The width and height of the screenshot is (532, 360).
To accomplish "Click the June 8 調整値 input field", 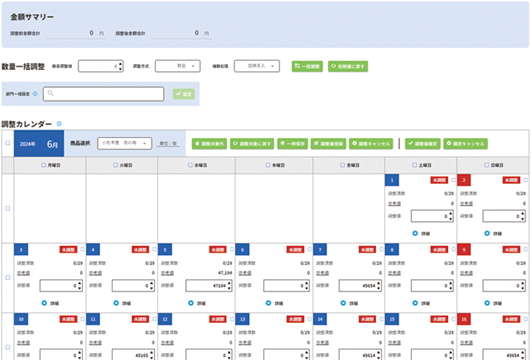I will [432, 286].
